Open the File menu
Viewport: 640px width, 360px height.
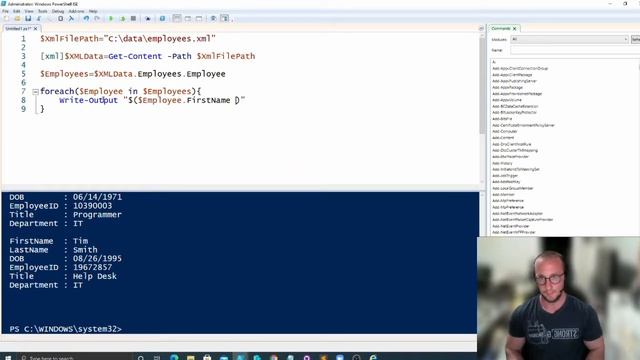[5, 11]
